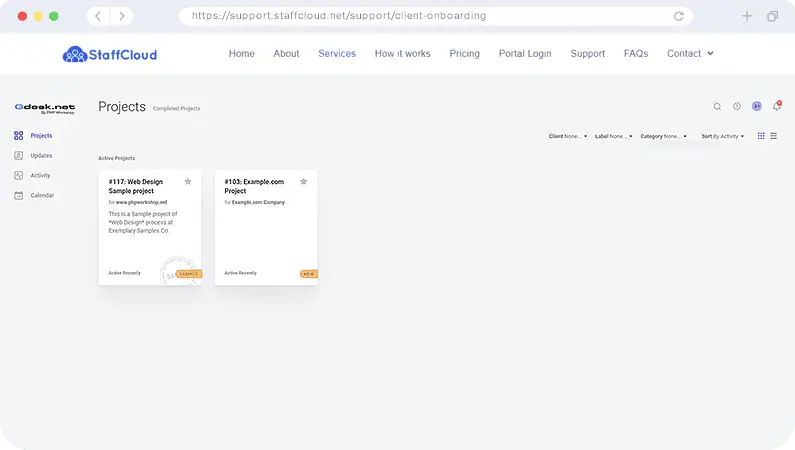Click 'Active Recently' on project #117
The height and width of the screenshot is (450, 795).
tap(125, 273)
